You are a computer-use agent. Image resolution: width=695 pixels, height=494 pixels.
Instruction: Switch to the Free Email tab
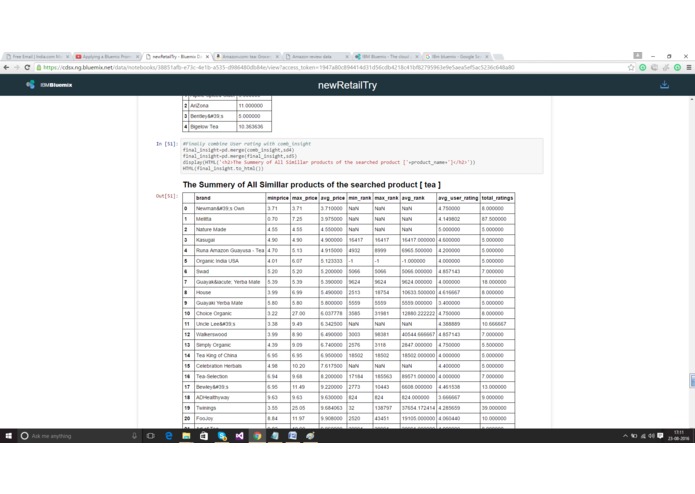click(35, 57)
